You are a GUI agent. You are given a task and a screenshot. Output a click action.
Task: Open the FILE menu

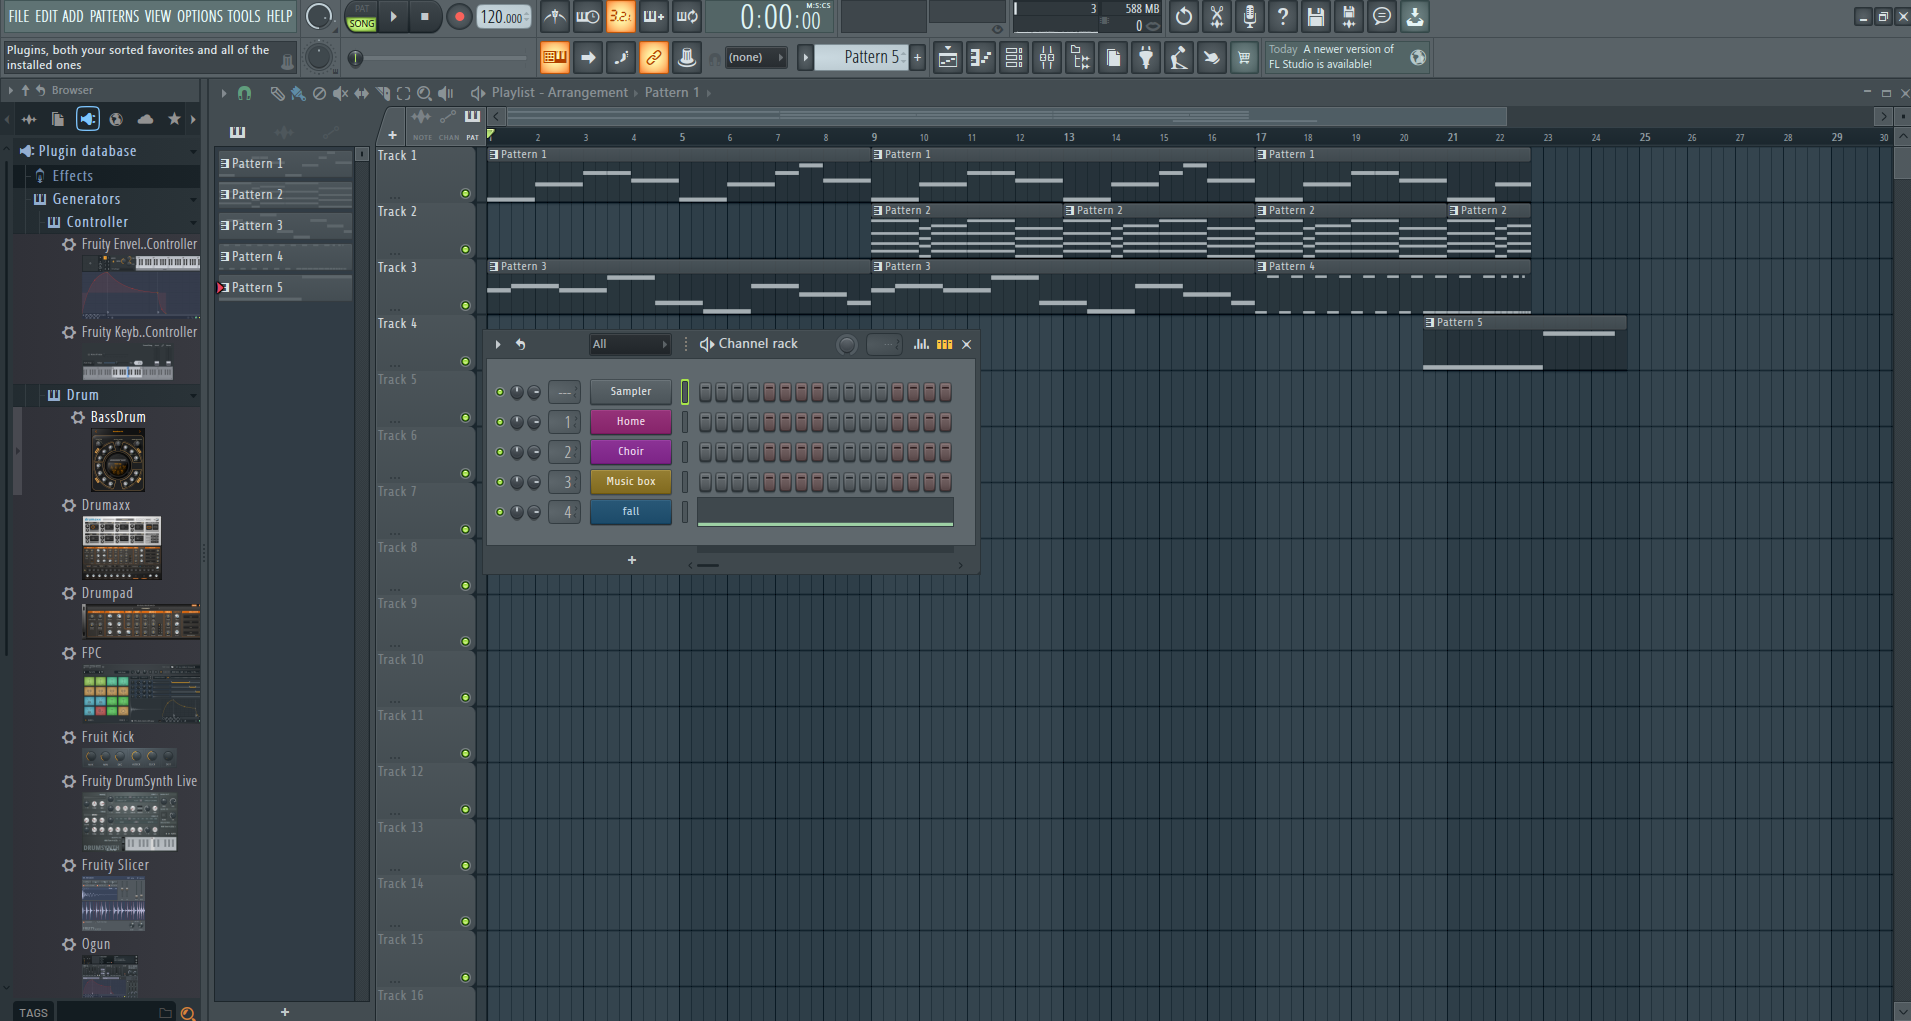click(x=19, y=16)
